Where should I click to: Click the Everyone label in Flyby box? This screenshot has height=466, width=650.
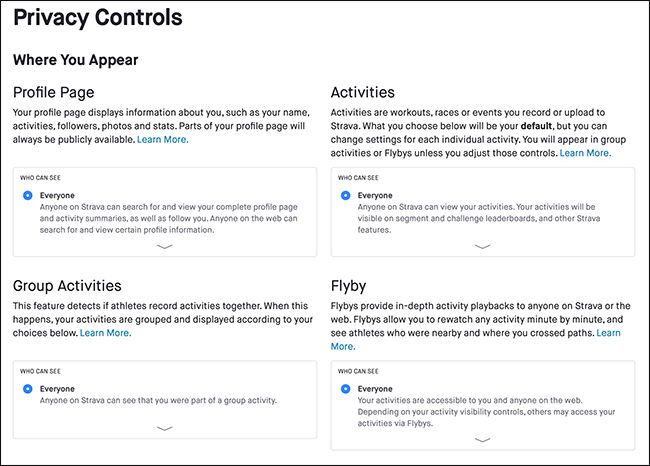375,389
